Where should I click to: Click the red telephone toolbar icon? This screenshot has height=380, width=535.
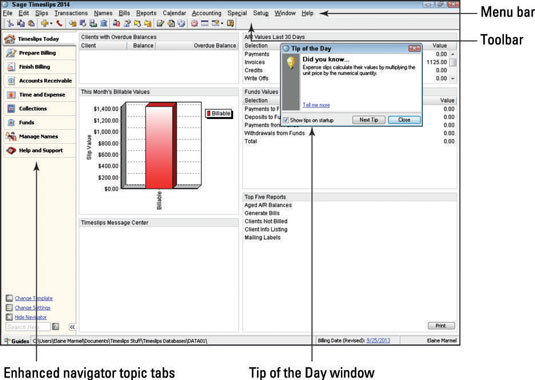[x=59, y=24]
